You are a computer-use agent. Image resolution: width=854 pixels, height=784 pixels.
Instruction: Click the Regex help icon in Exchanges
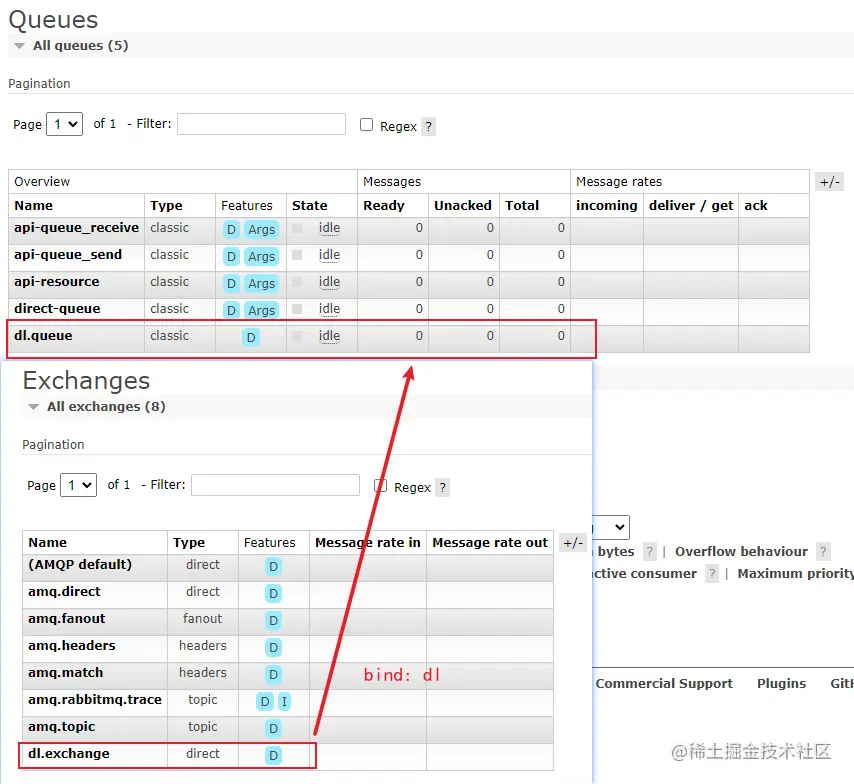click(443, 487)
